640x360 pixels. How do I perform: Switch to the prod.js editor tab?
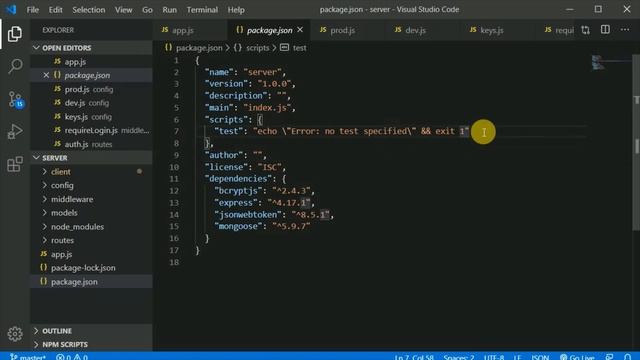tap(348, 30)
